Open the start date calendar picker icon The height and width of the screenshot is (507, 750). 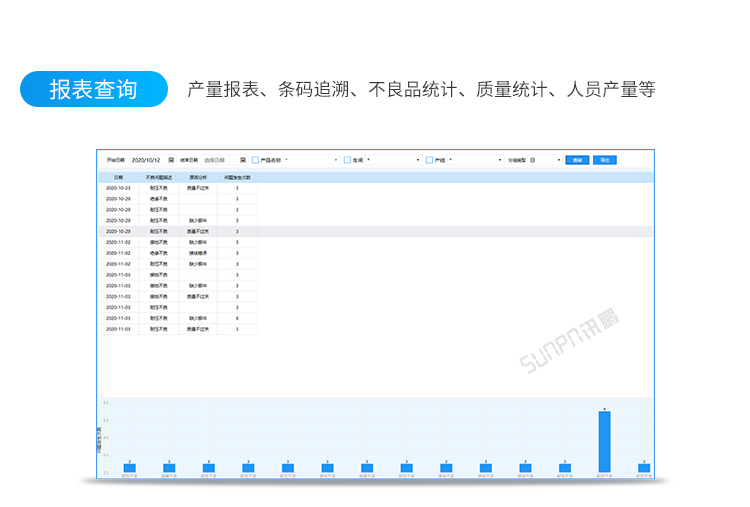point(171,160)
